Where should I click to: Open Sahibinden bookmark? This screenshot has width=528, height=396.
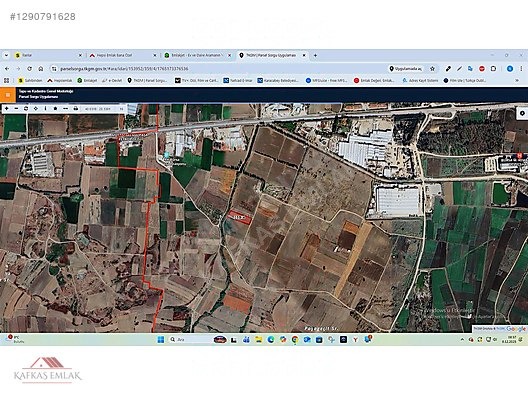(x=31, y=80)
